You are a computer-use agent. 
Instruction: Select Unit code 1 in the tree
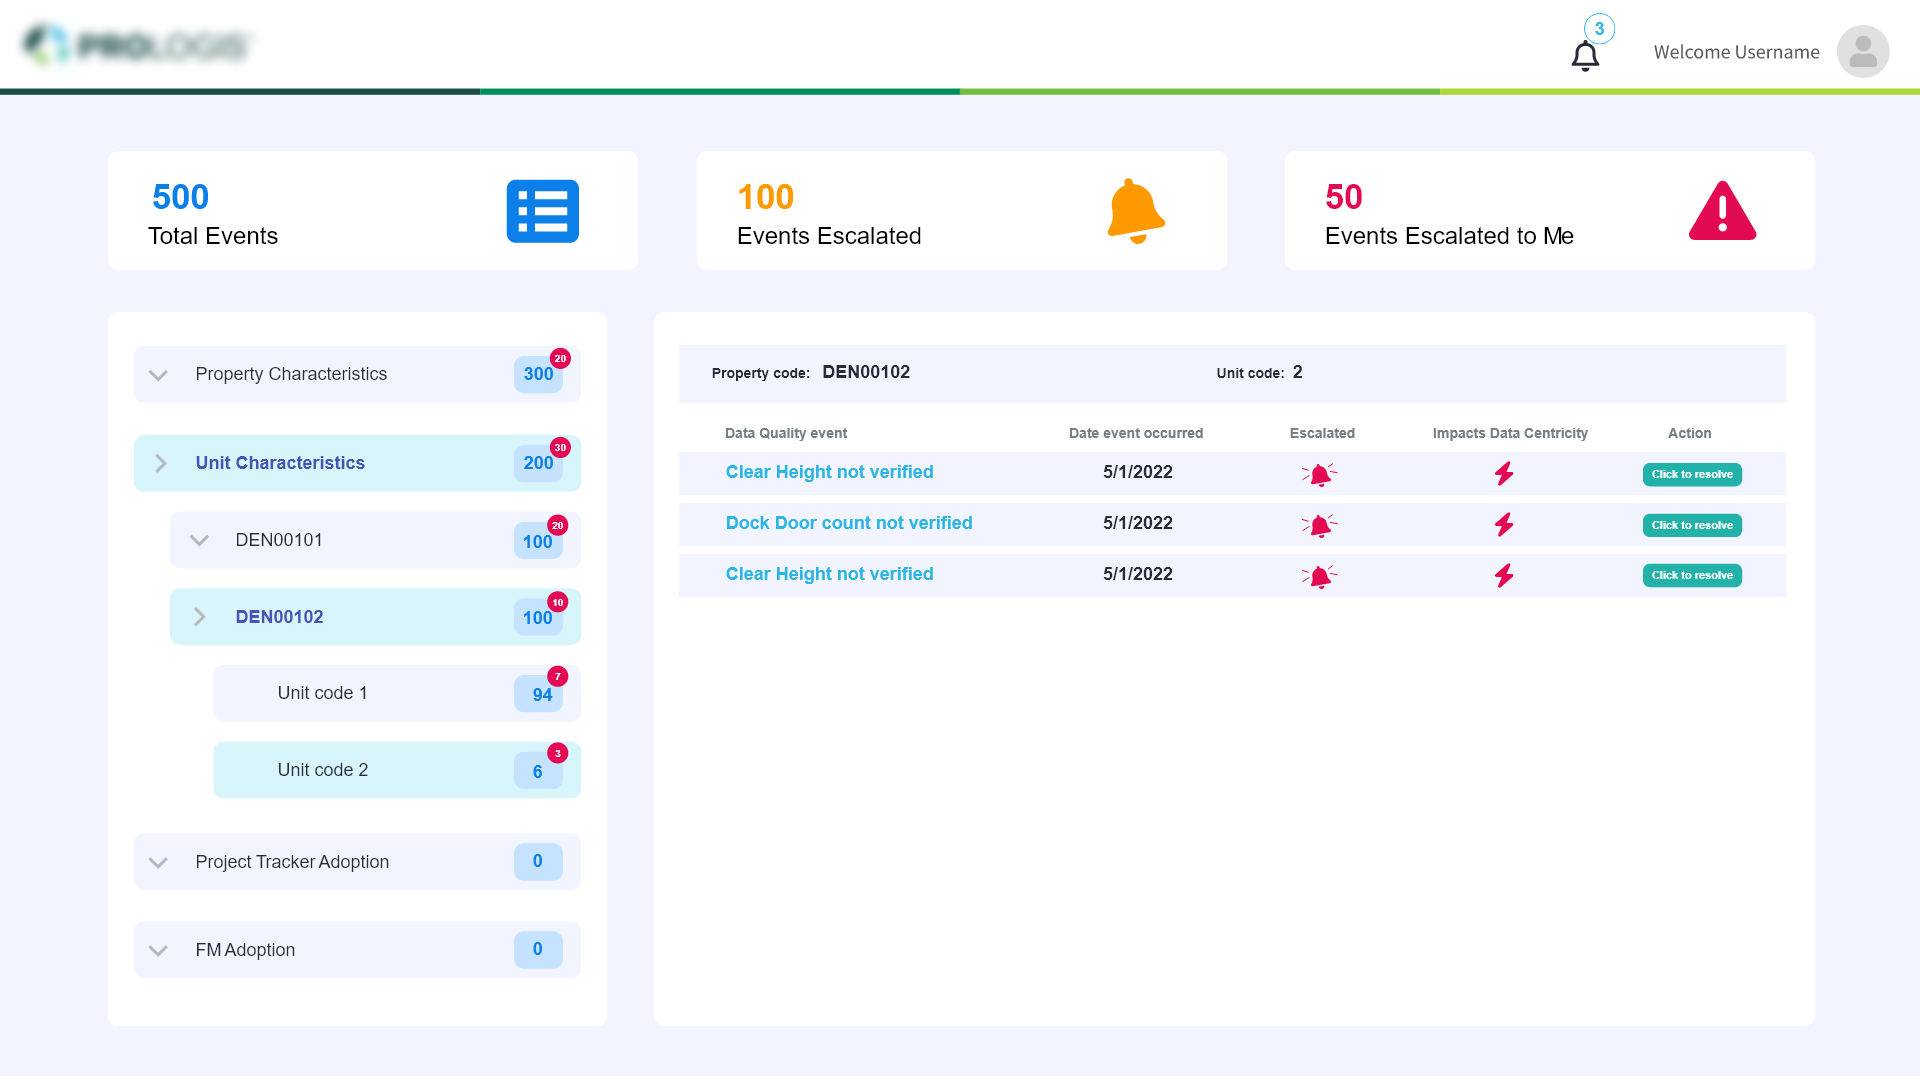click(x=323, y=693)
